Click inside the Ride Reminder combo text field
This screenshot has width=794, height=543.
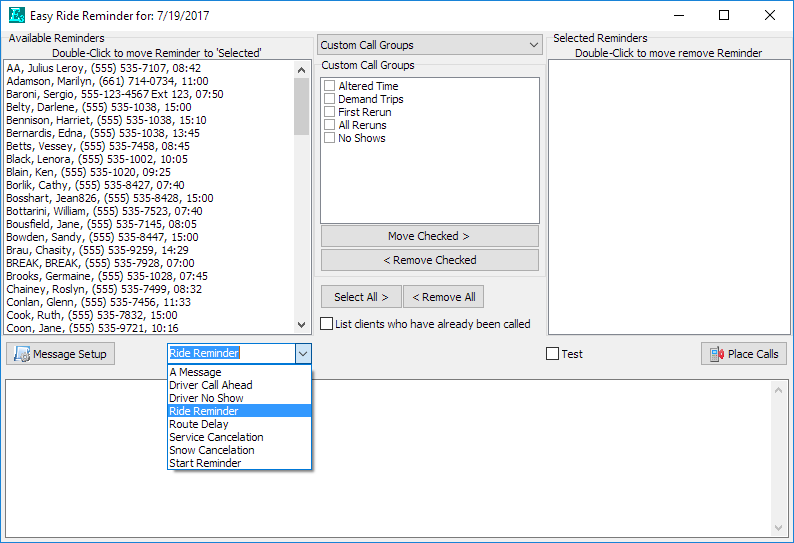(x=231, y=354)
